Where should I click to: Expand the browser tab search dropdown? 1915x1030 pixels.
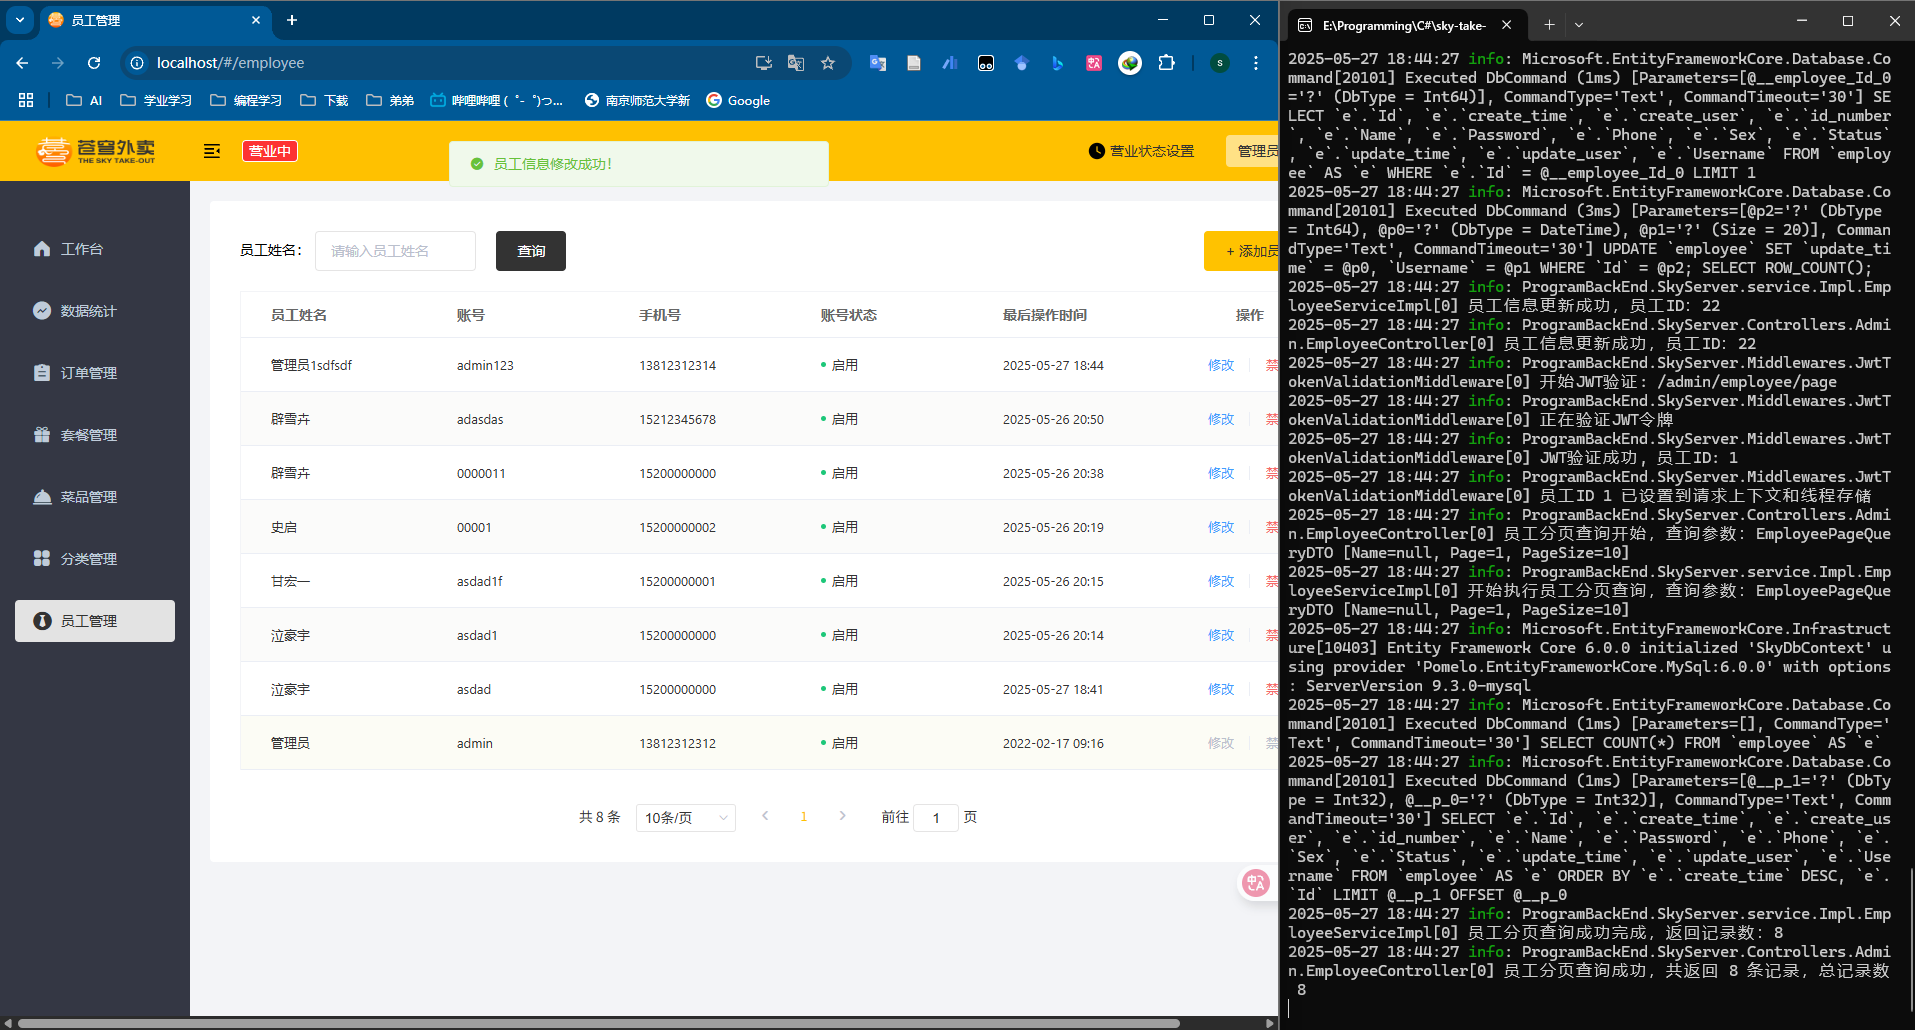(20, 20)
